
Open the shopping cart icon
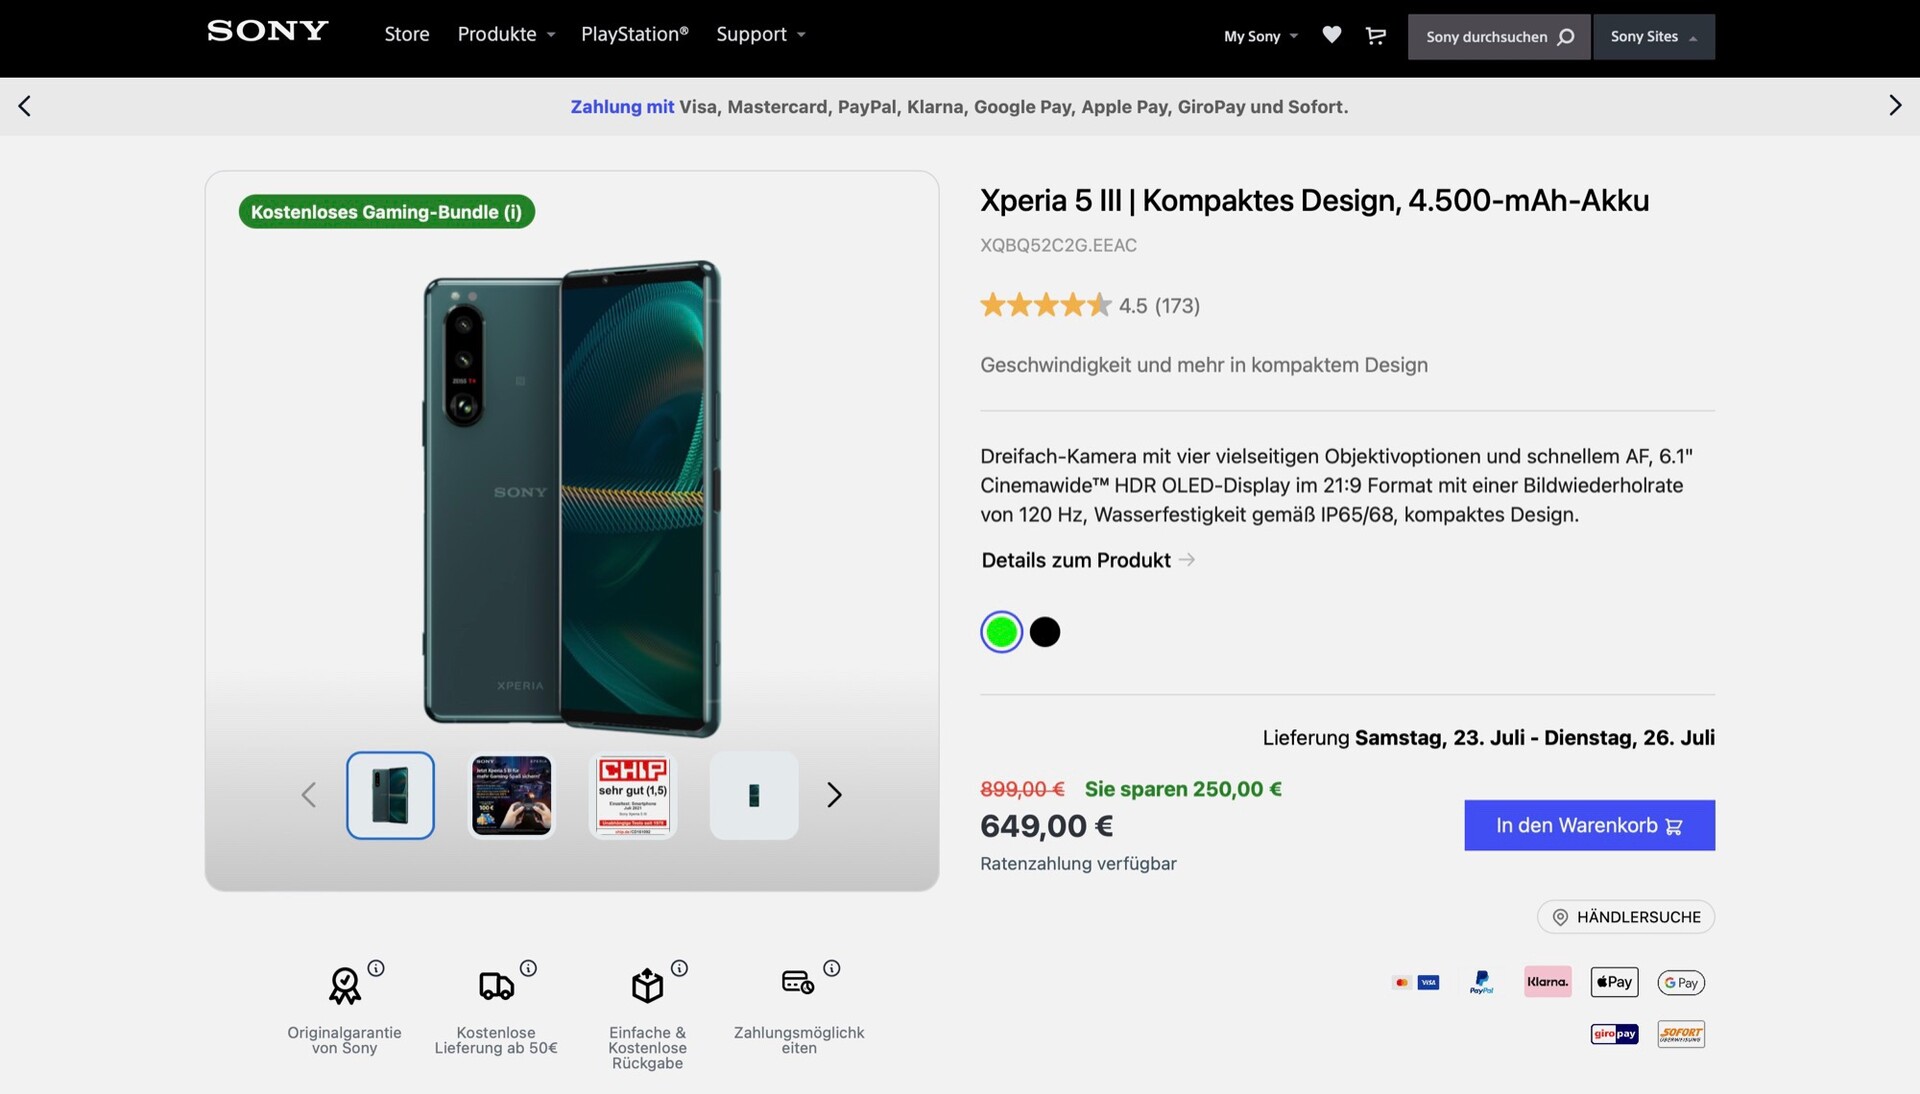coord(1376,36)
